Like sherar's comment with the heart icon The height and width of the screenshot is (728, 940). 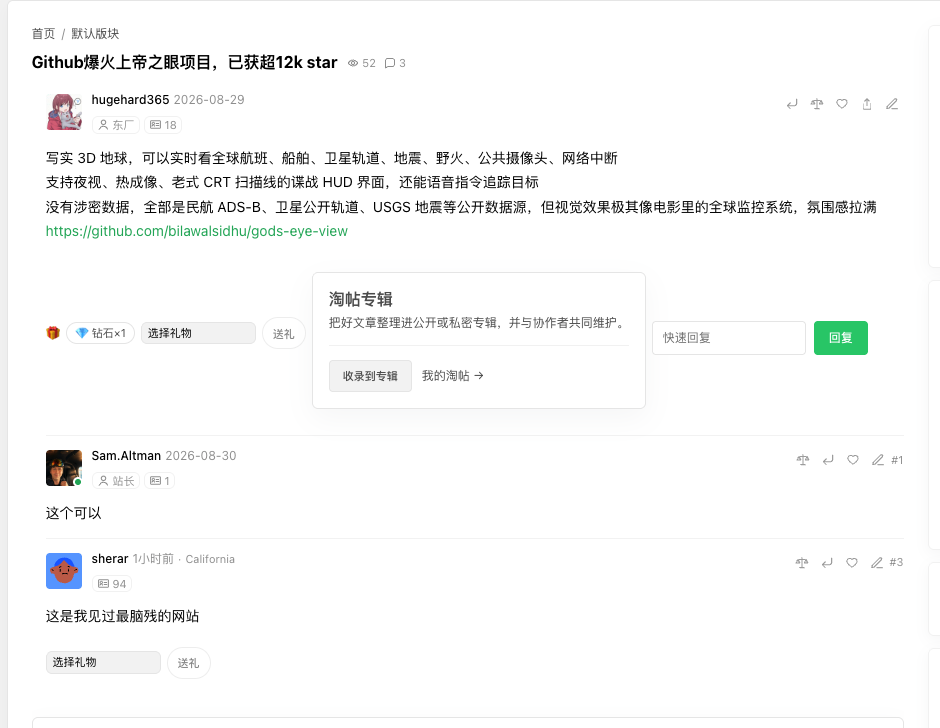pyautogui.click(x=851, y=562)
